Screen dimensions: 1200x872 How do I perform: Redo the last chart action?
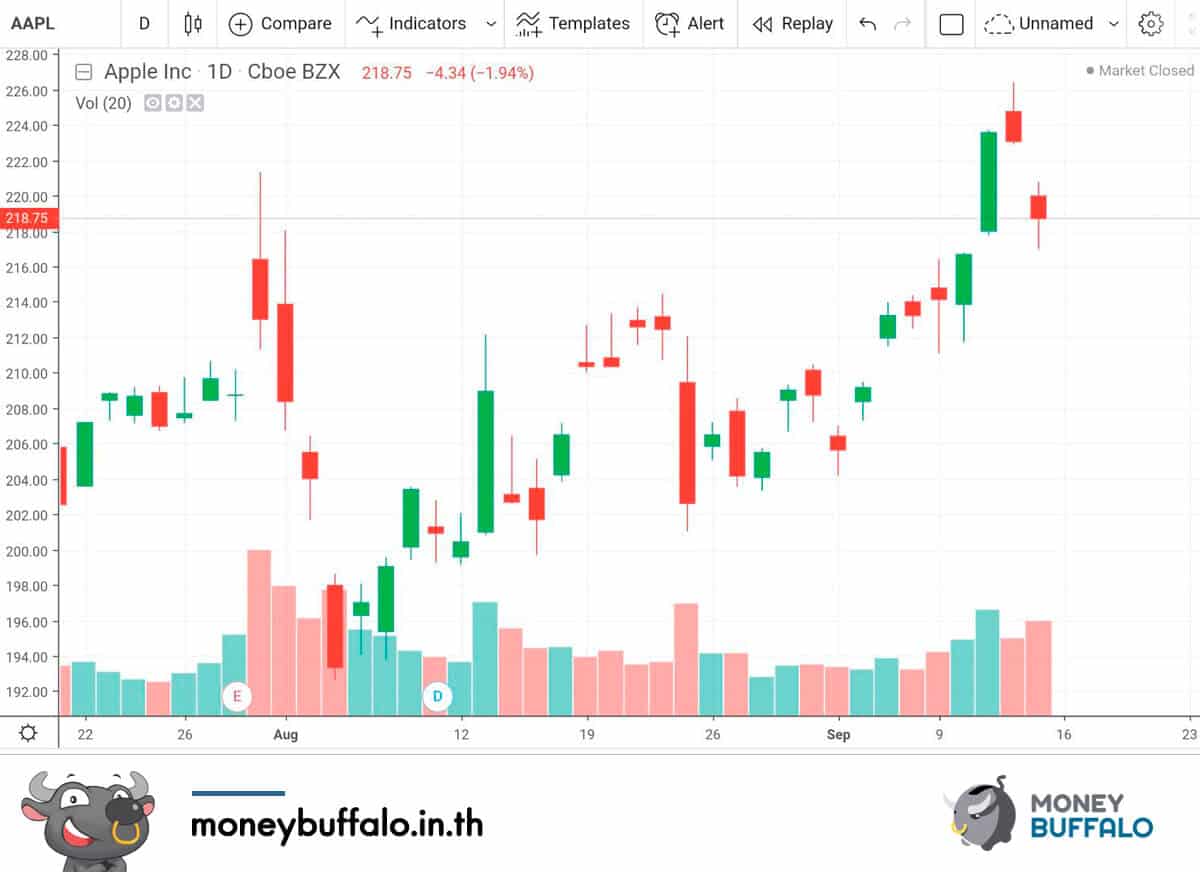902,23
